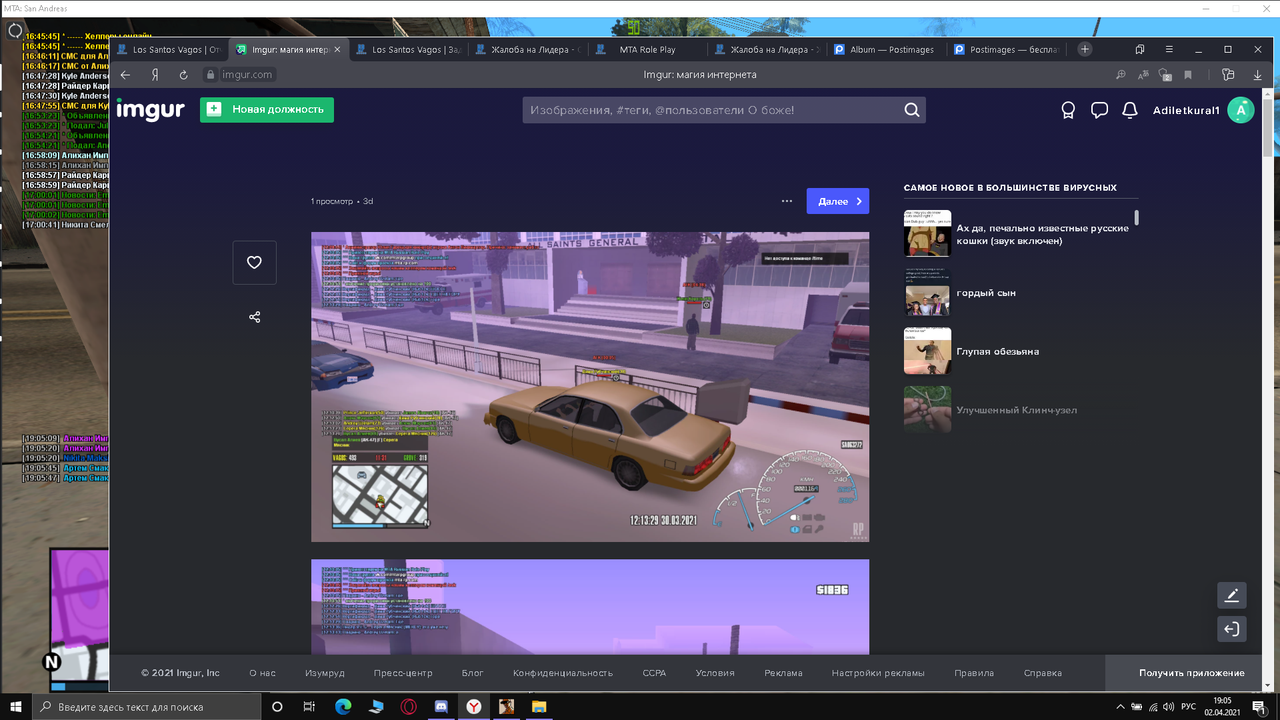The image size is (1280, 720).
Task: Switch РУС keyboard language indicator
Action: [1189, 707]
